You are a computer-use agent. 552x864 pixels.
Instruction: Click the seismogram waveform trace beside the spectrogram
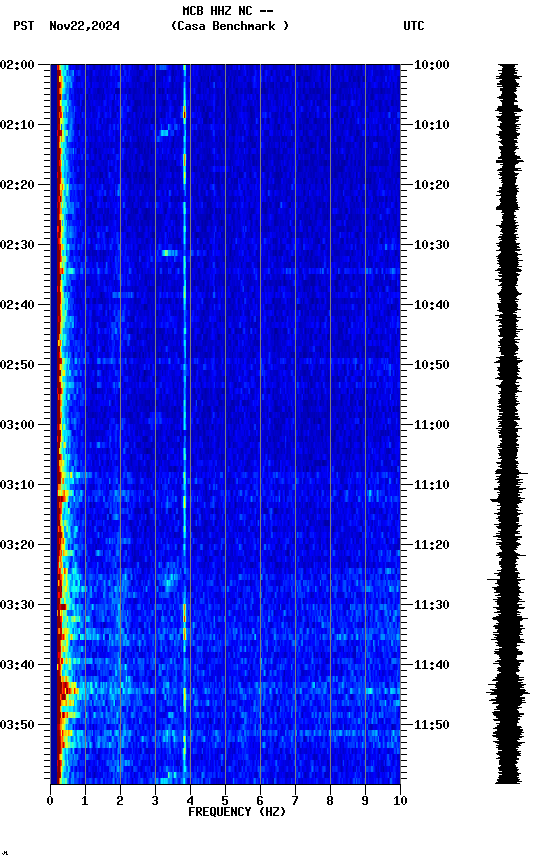point(508,424)
